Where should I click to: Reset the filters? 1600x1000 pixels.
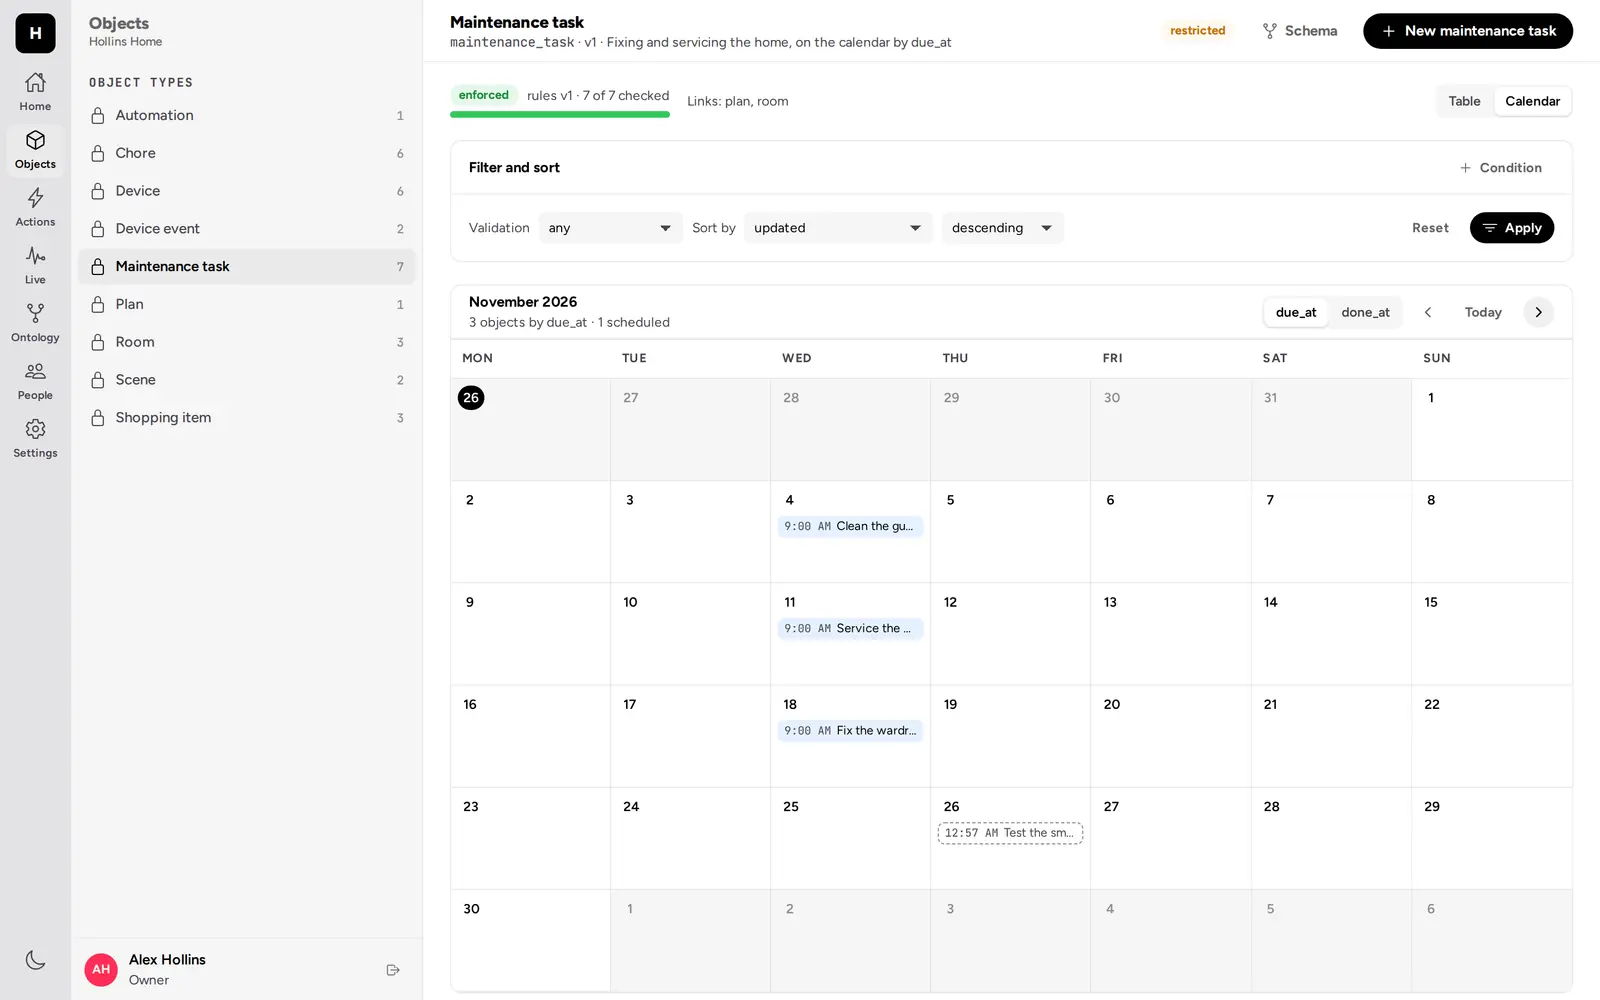coord(1430,228)
